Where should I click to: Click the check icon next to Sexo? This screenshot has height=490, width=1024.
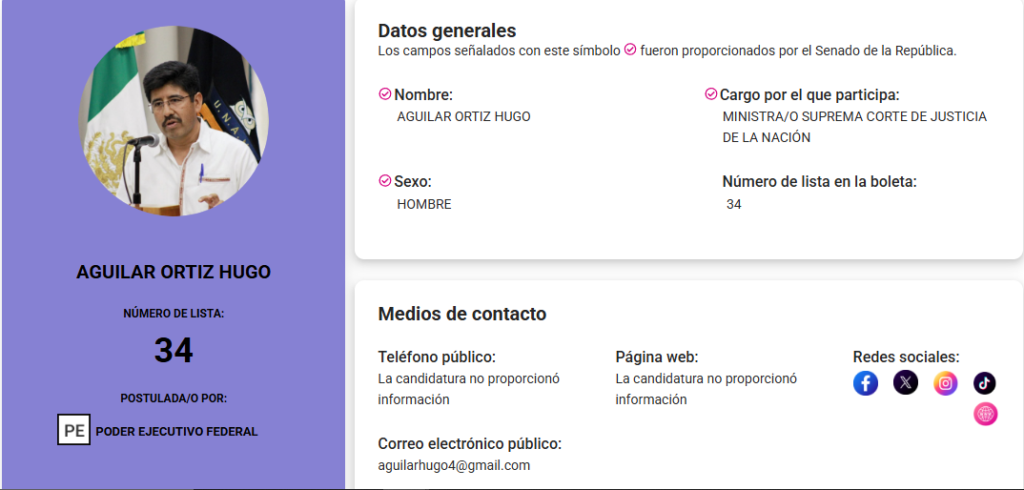tap(385, 181)
